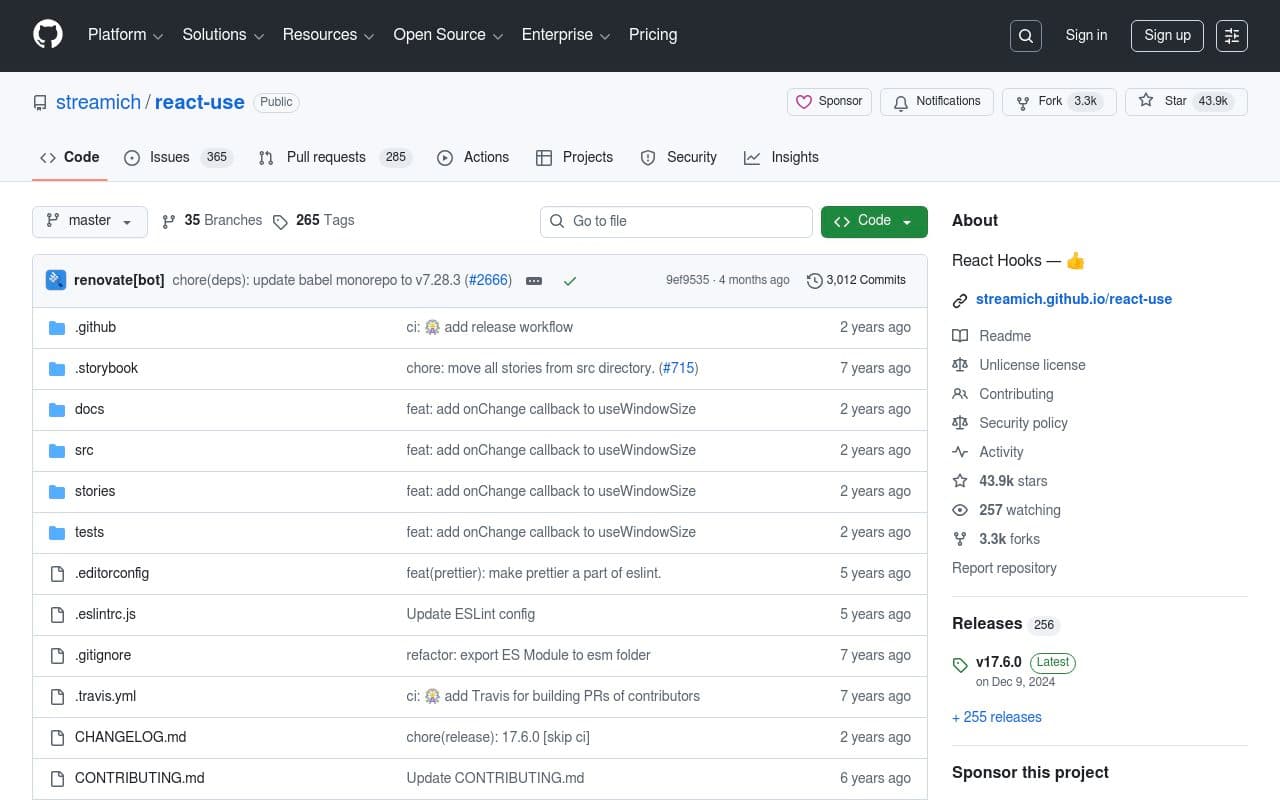Screen dimensions: 1280x800
Task: Click the Notifications bell button
Action: 936,102
